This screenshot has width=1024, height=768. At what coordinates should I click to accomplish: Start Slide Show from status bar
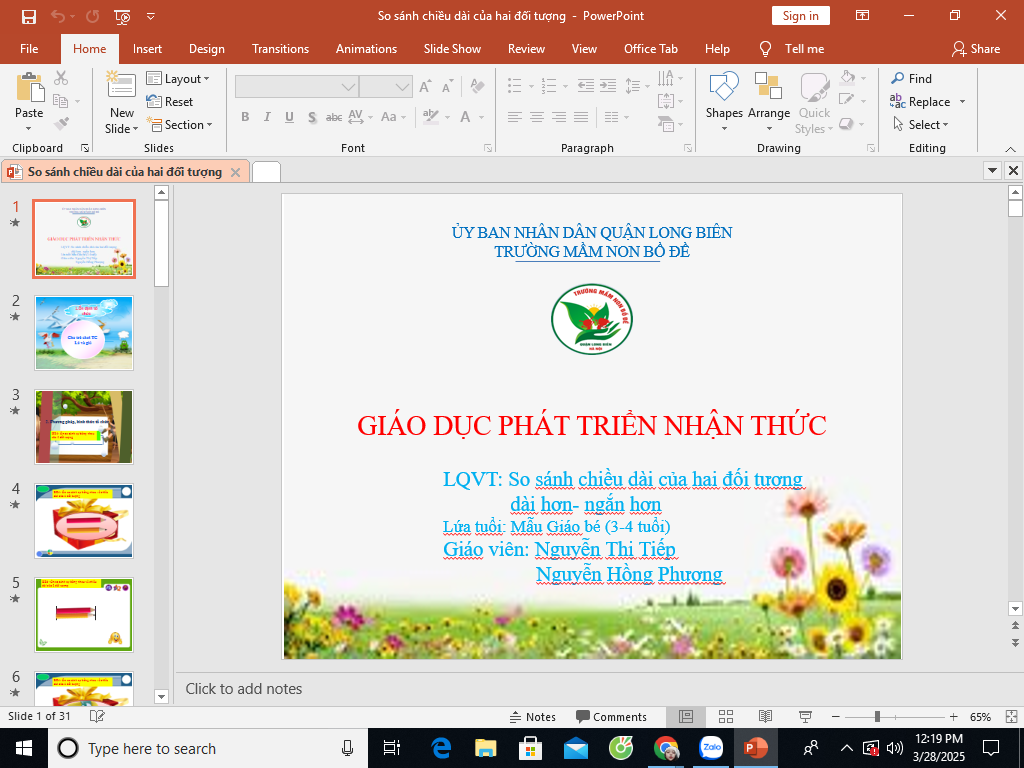pos(805,717)
